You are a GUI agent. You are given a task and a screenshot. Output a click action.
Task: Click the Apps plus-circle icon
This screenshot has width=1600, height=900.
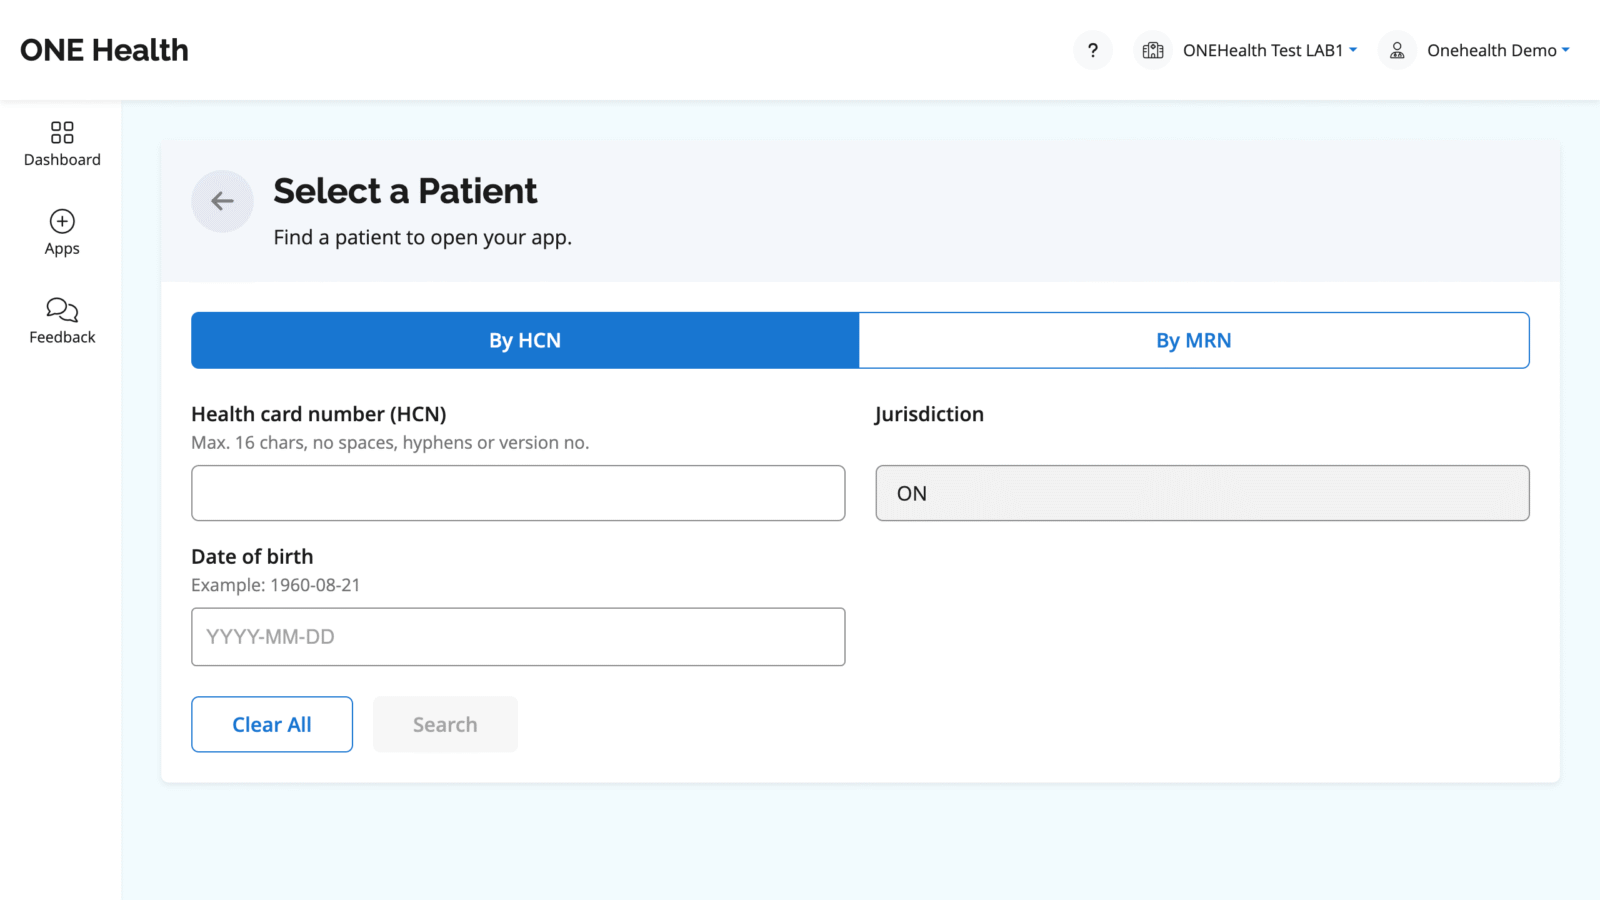62,221
